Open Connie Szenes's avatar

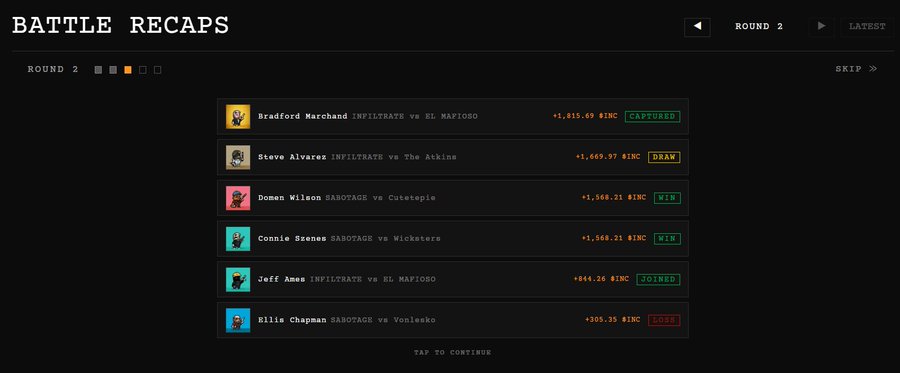click(238, 239)
